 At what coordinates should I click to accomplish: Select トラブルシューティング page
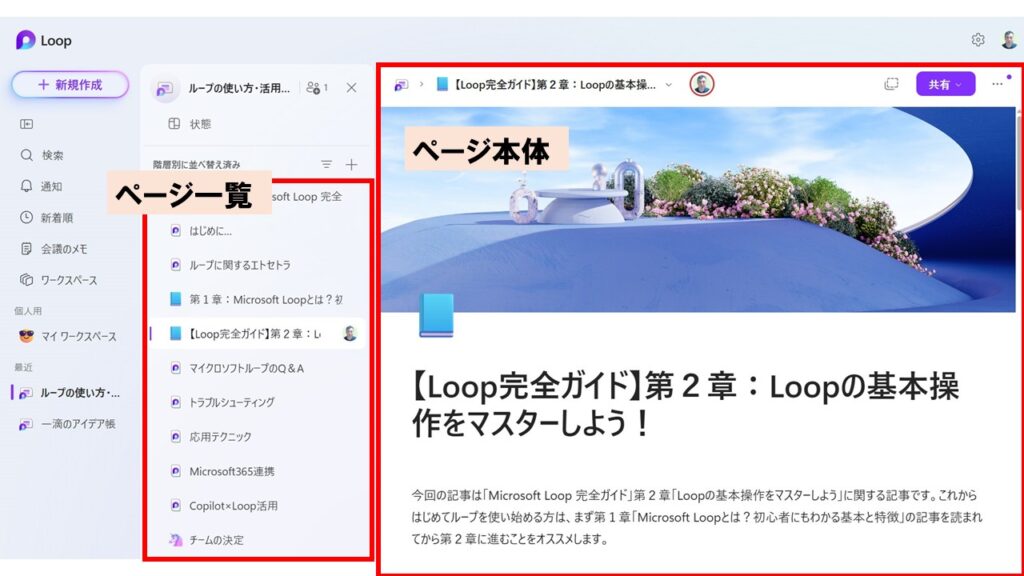[231, 402]
